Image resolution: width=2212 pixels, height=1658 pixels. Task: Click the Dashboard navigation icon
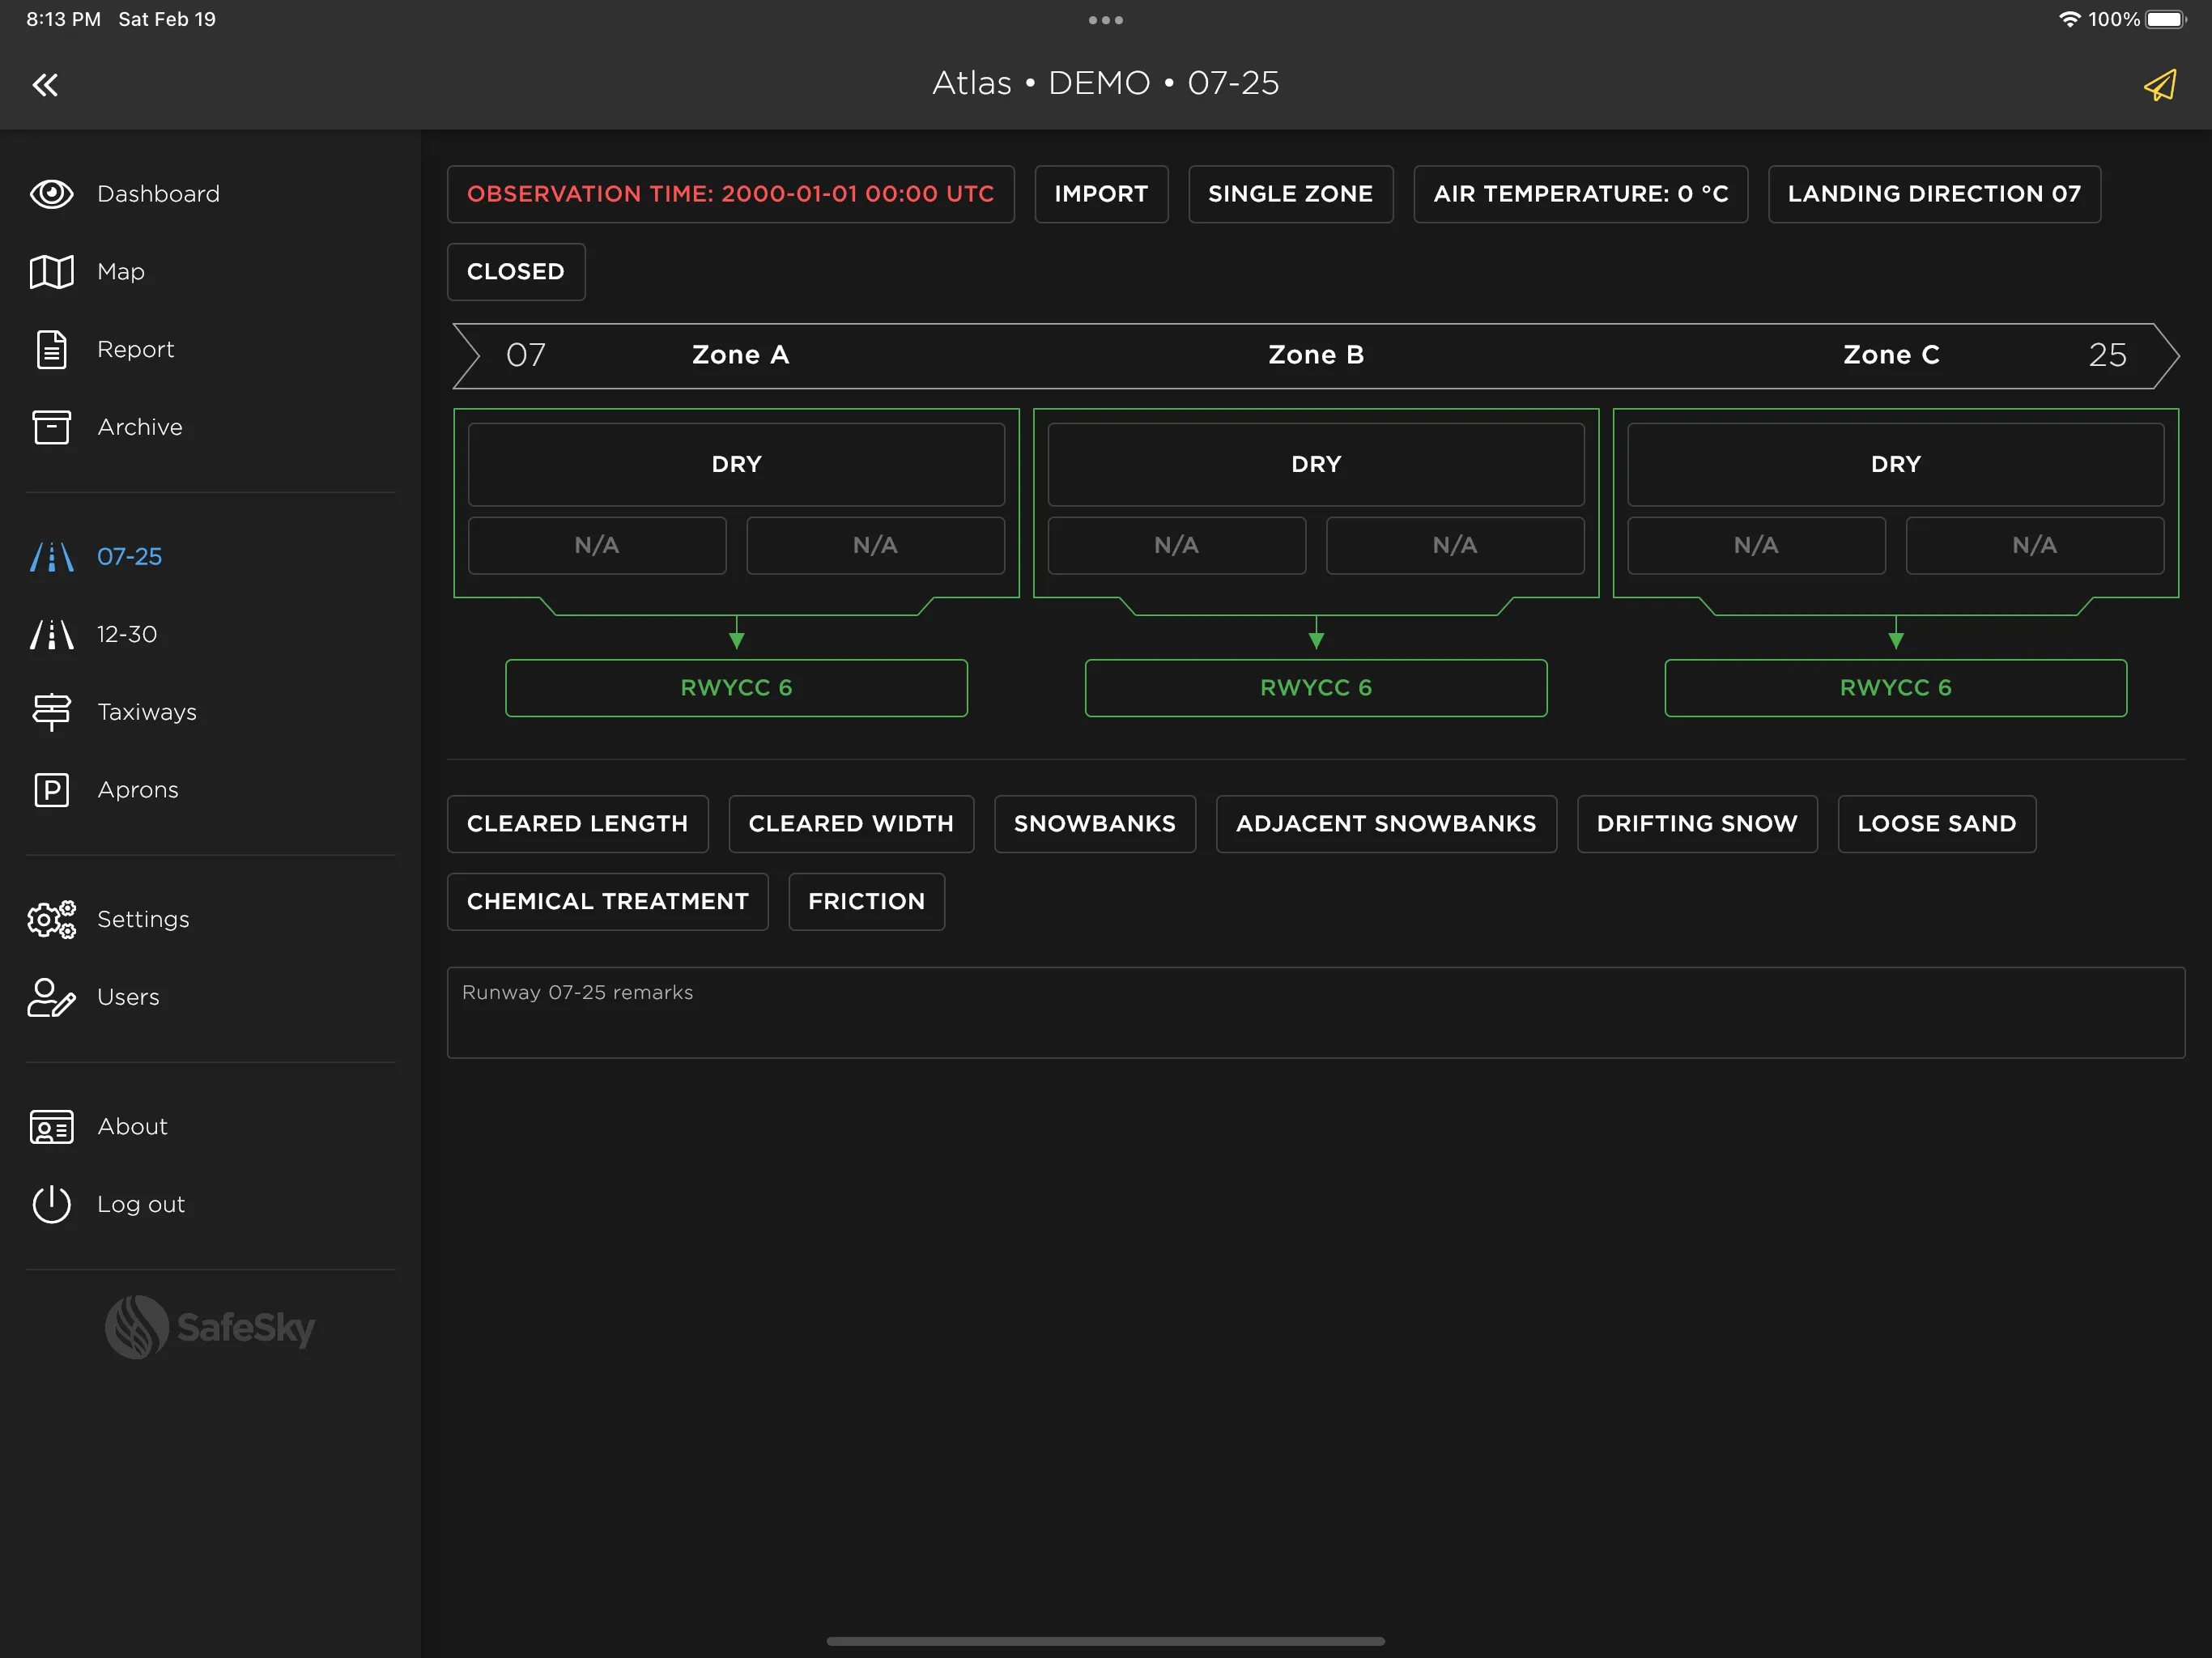point(50,192)
